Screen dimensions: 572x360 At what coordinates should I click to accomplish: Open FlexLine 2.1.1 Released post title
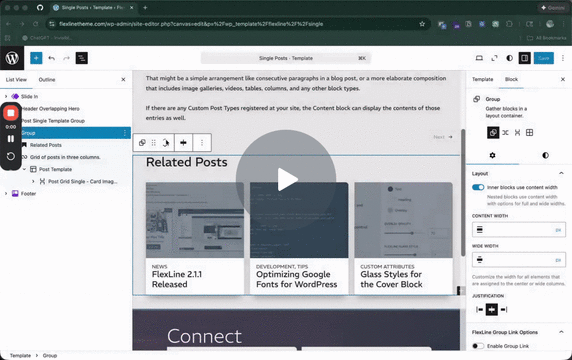(177, 279)
